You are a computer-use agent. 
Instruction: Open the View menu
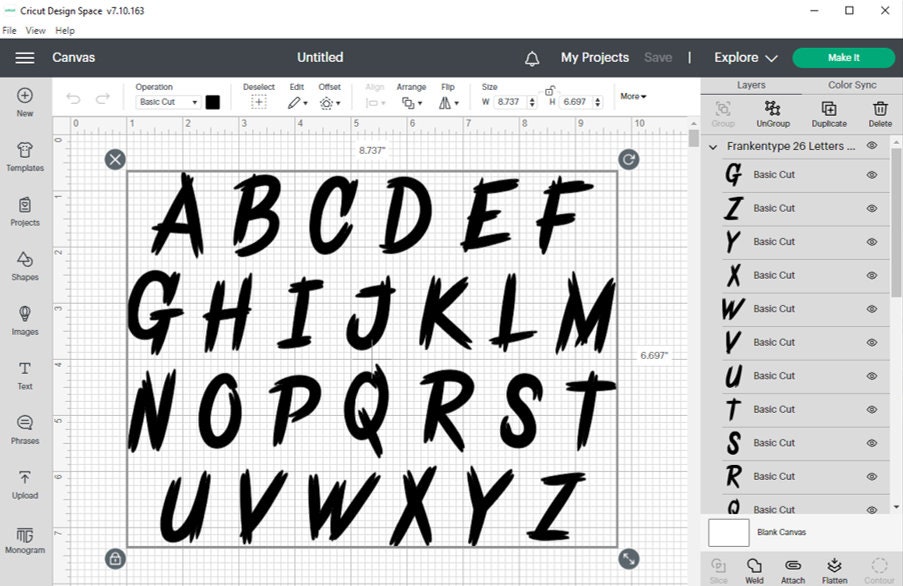coord(35,30)
